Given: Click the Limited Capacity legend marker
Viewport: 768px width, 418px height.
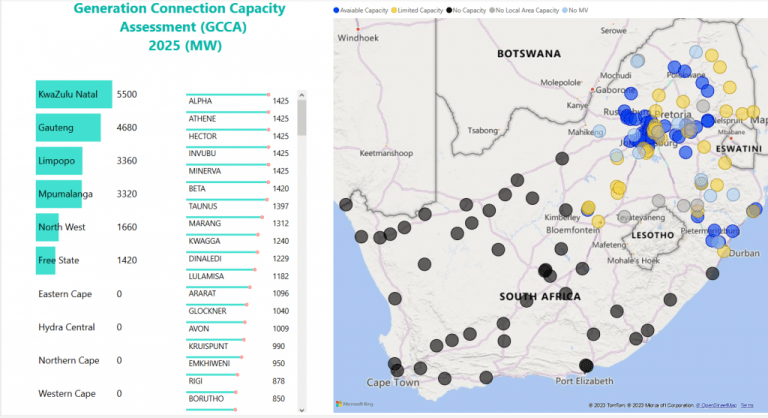Looking at the screenshot, I should click(394, 10).
